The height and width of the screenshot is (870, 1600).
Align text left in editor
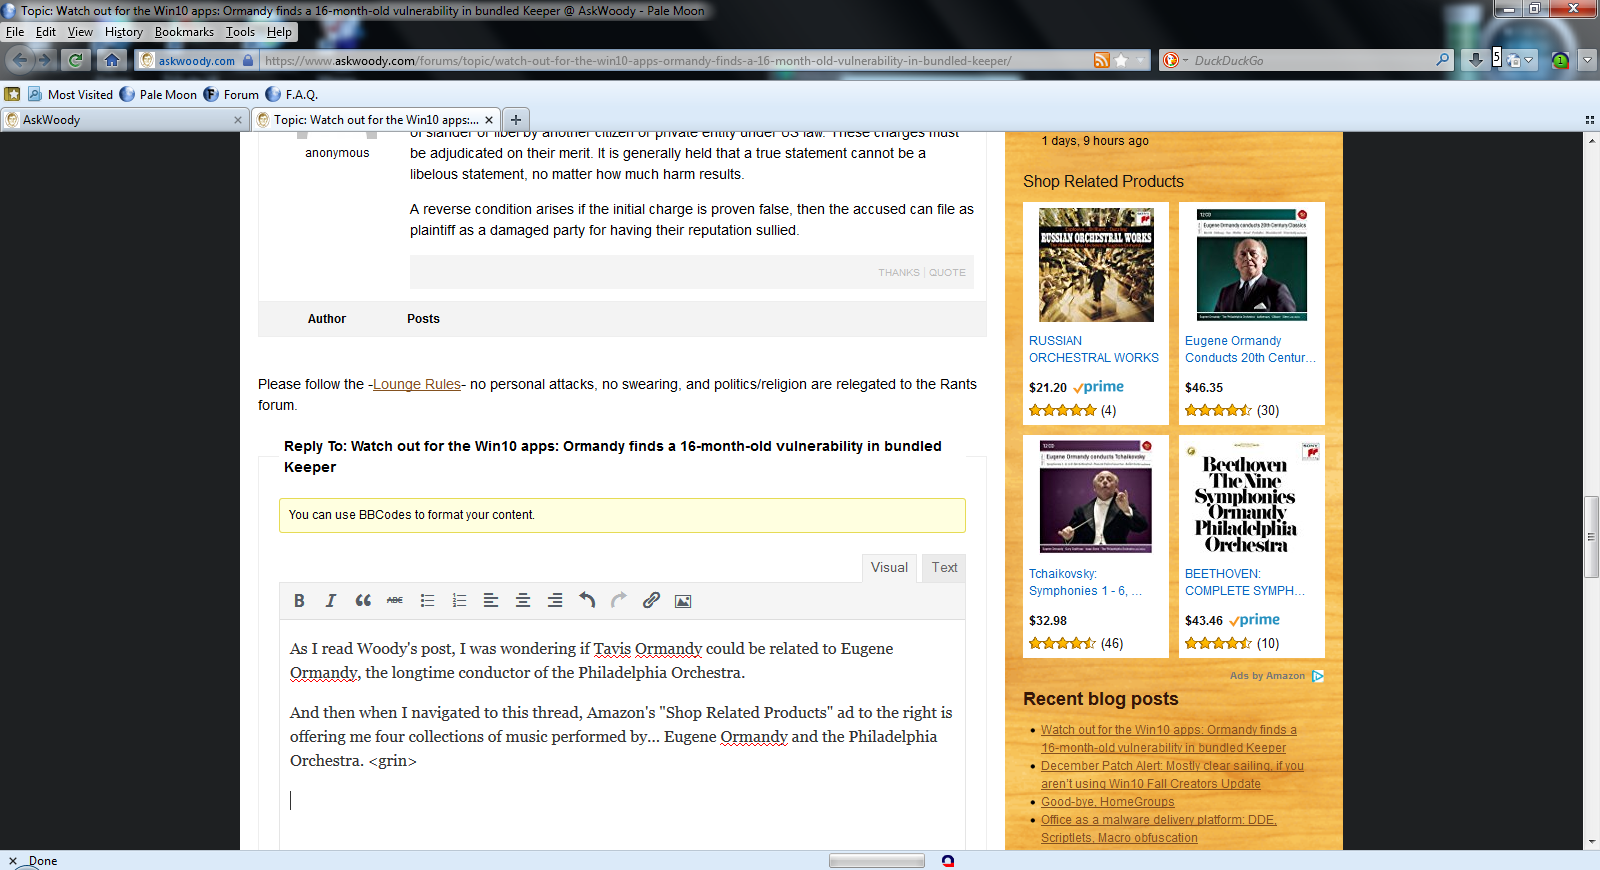pyautogui.click(x=491, y=600)
